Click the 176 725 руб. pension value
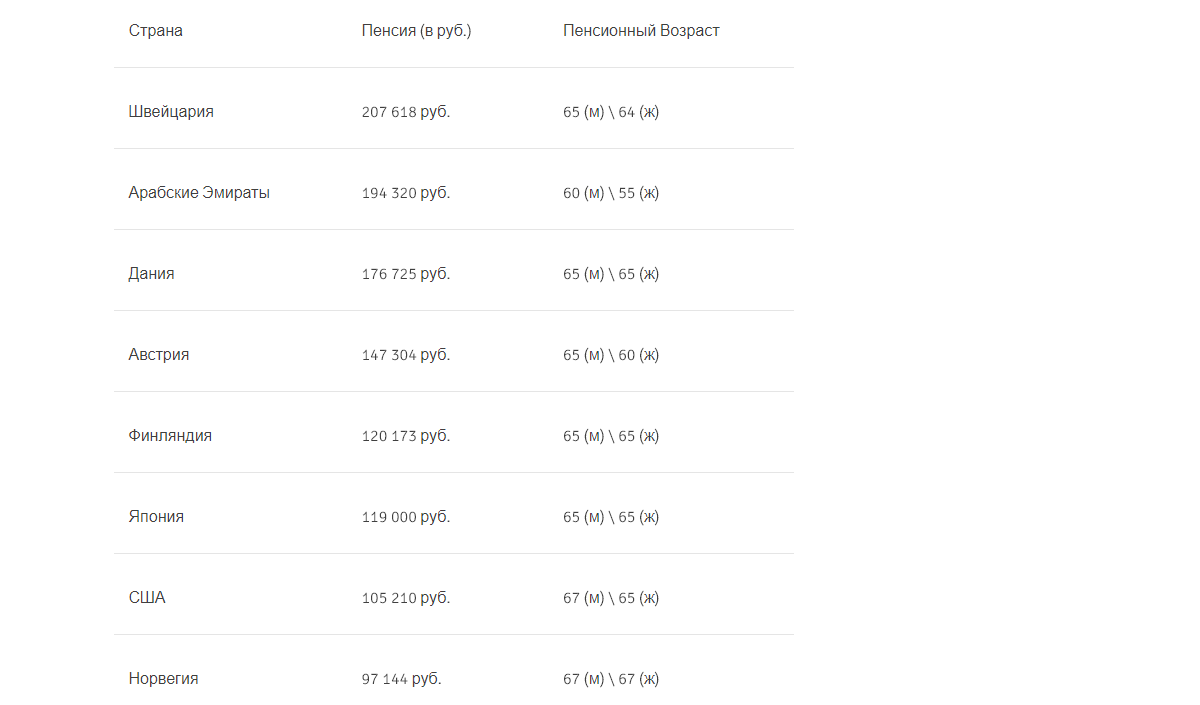The image size is (1200, 705). tap(406, 274)
